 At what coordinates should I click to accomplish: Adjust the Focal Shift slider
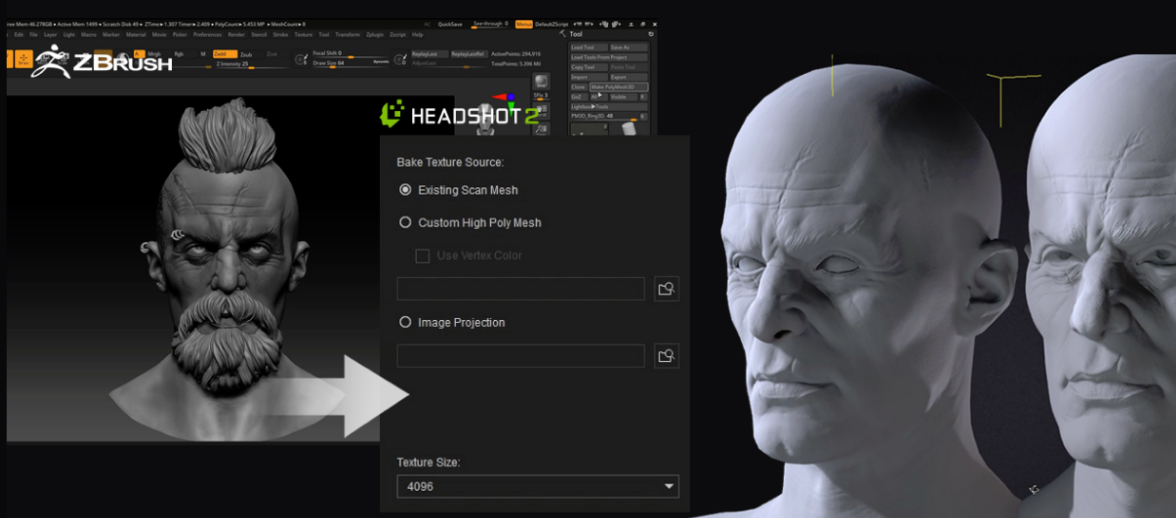(x=350, y=55)
